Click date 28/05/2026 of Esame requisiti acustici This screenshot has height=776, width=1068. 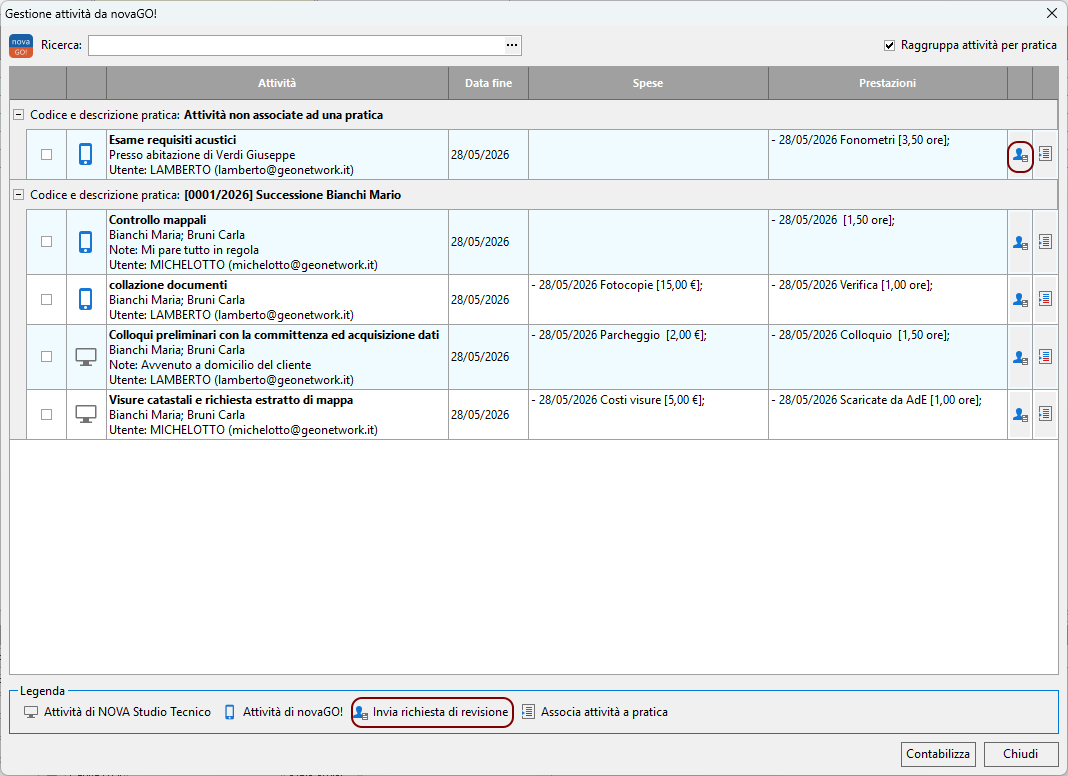coord(480,155)
